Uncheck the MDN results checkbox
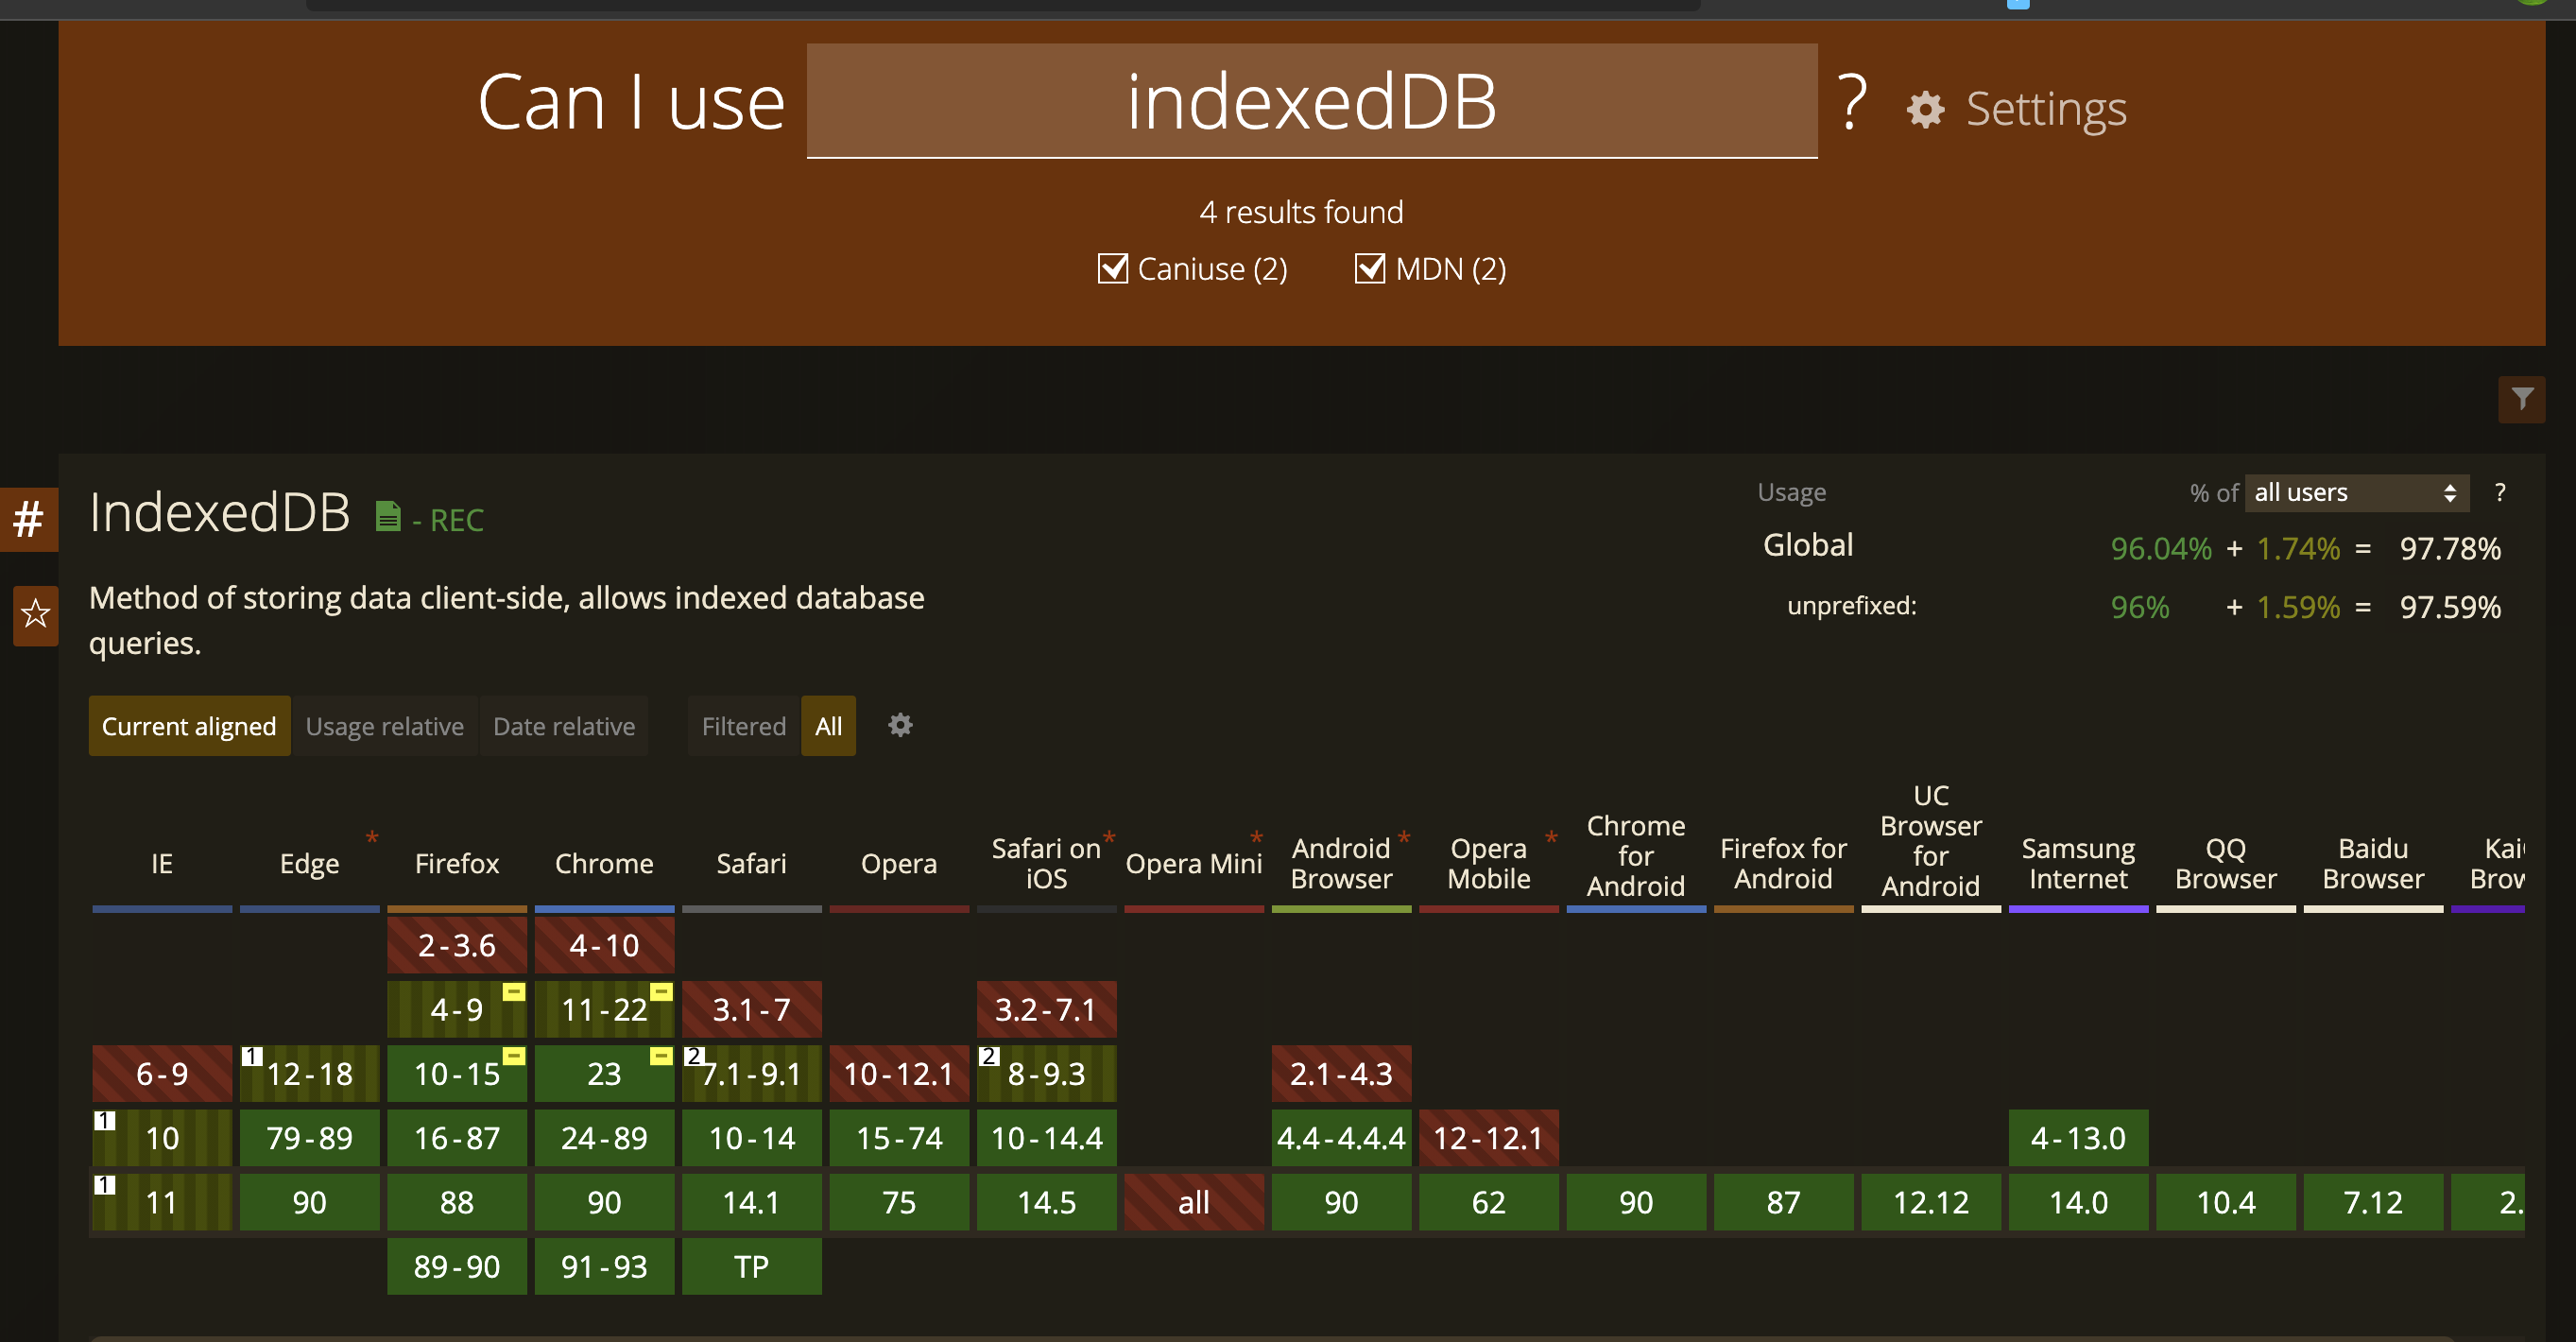 (x=1369, y=268)
